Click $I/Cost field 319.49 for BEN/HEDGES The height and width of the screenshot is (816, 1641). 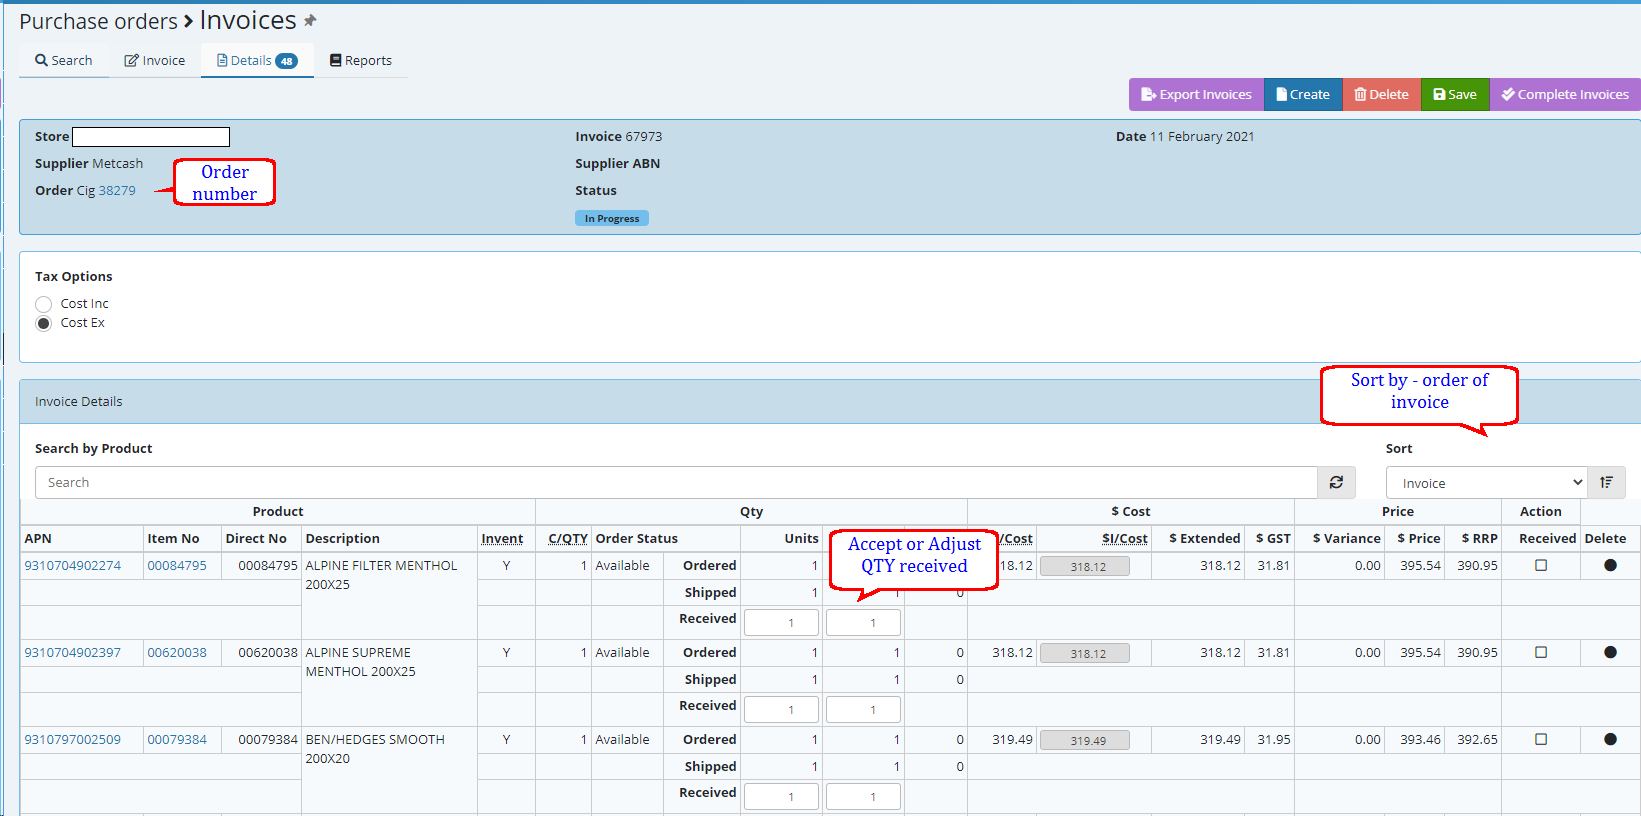pos(1085,740)
